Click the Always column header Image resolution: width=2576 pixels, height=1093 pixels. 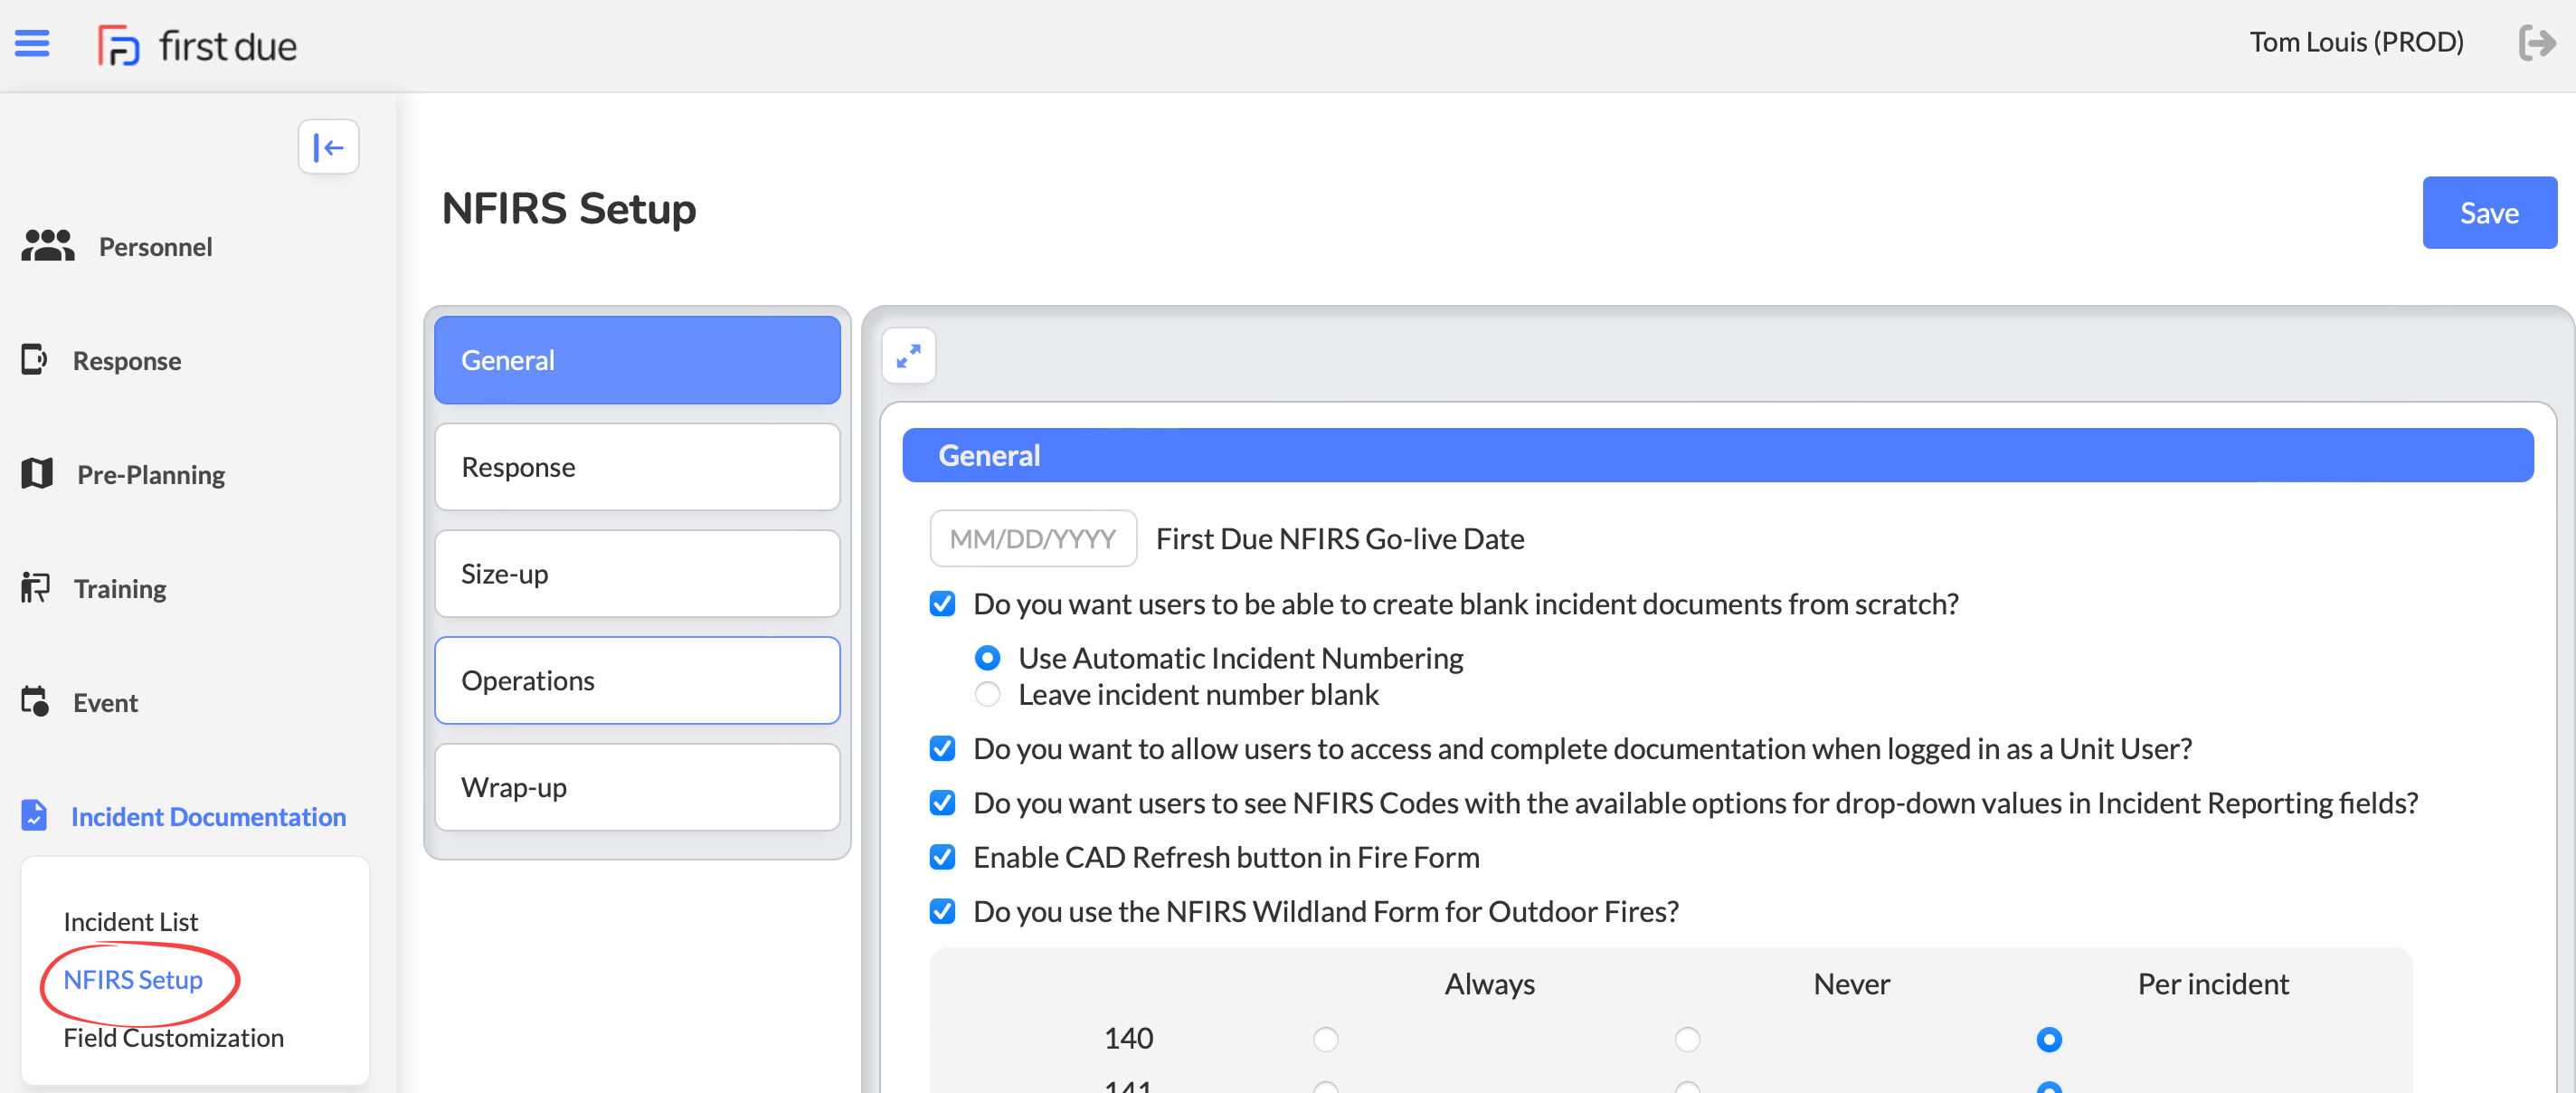[x=1489, y=984]
